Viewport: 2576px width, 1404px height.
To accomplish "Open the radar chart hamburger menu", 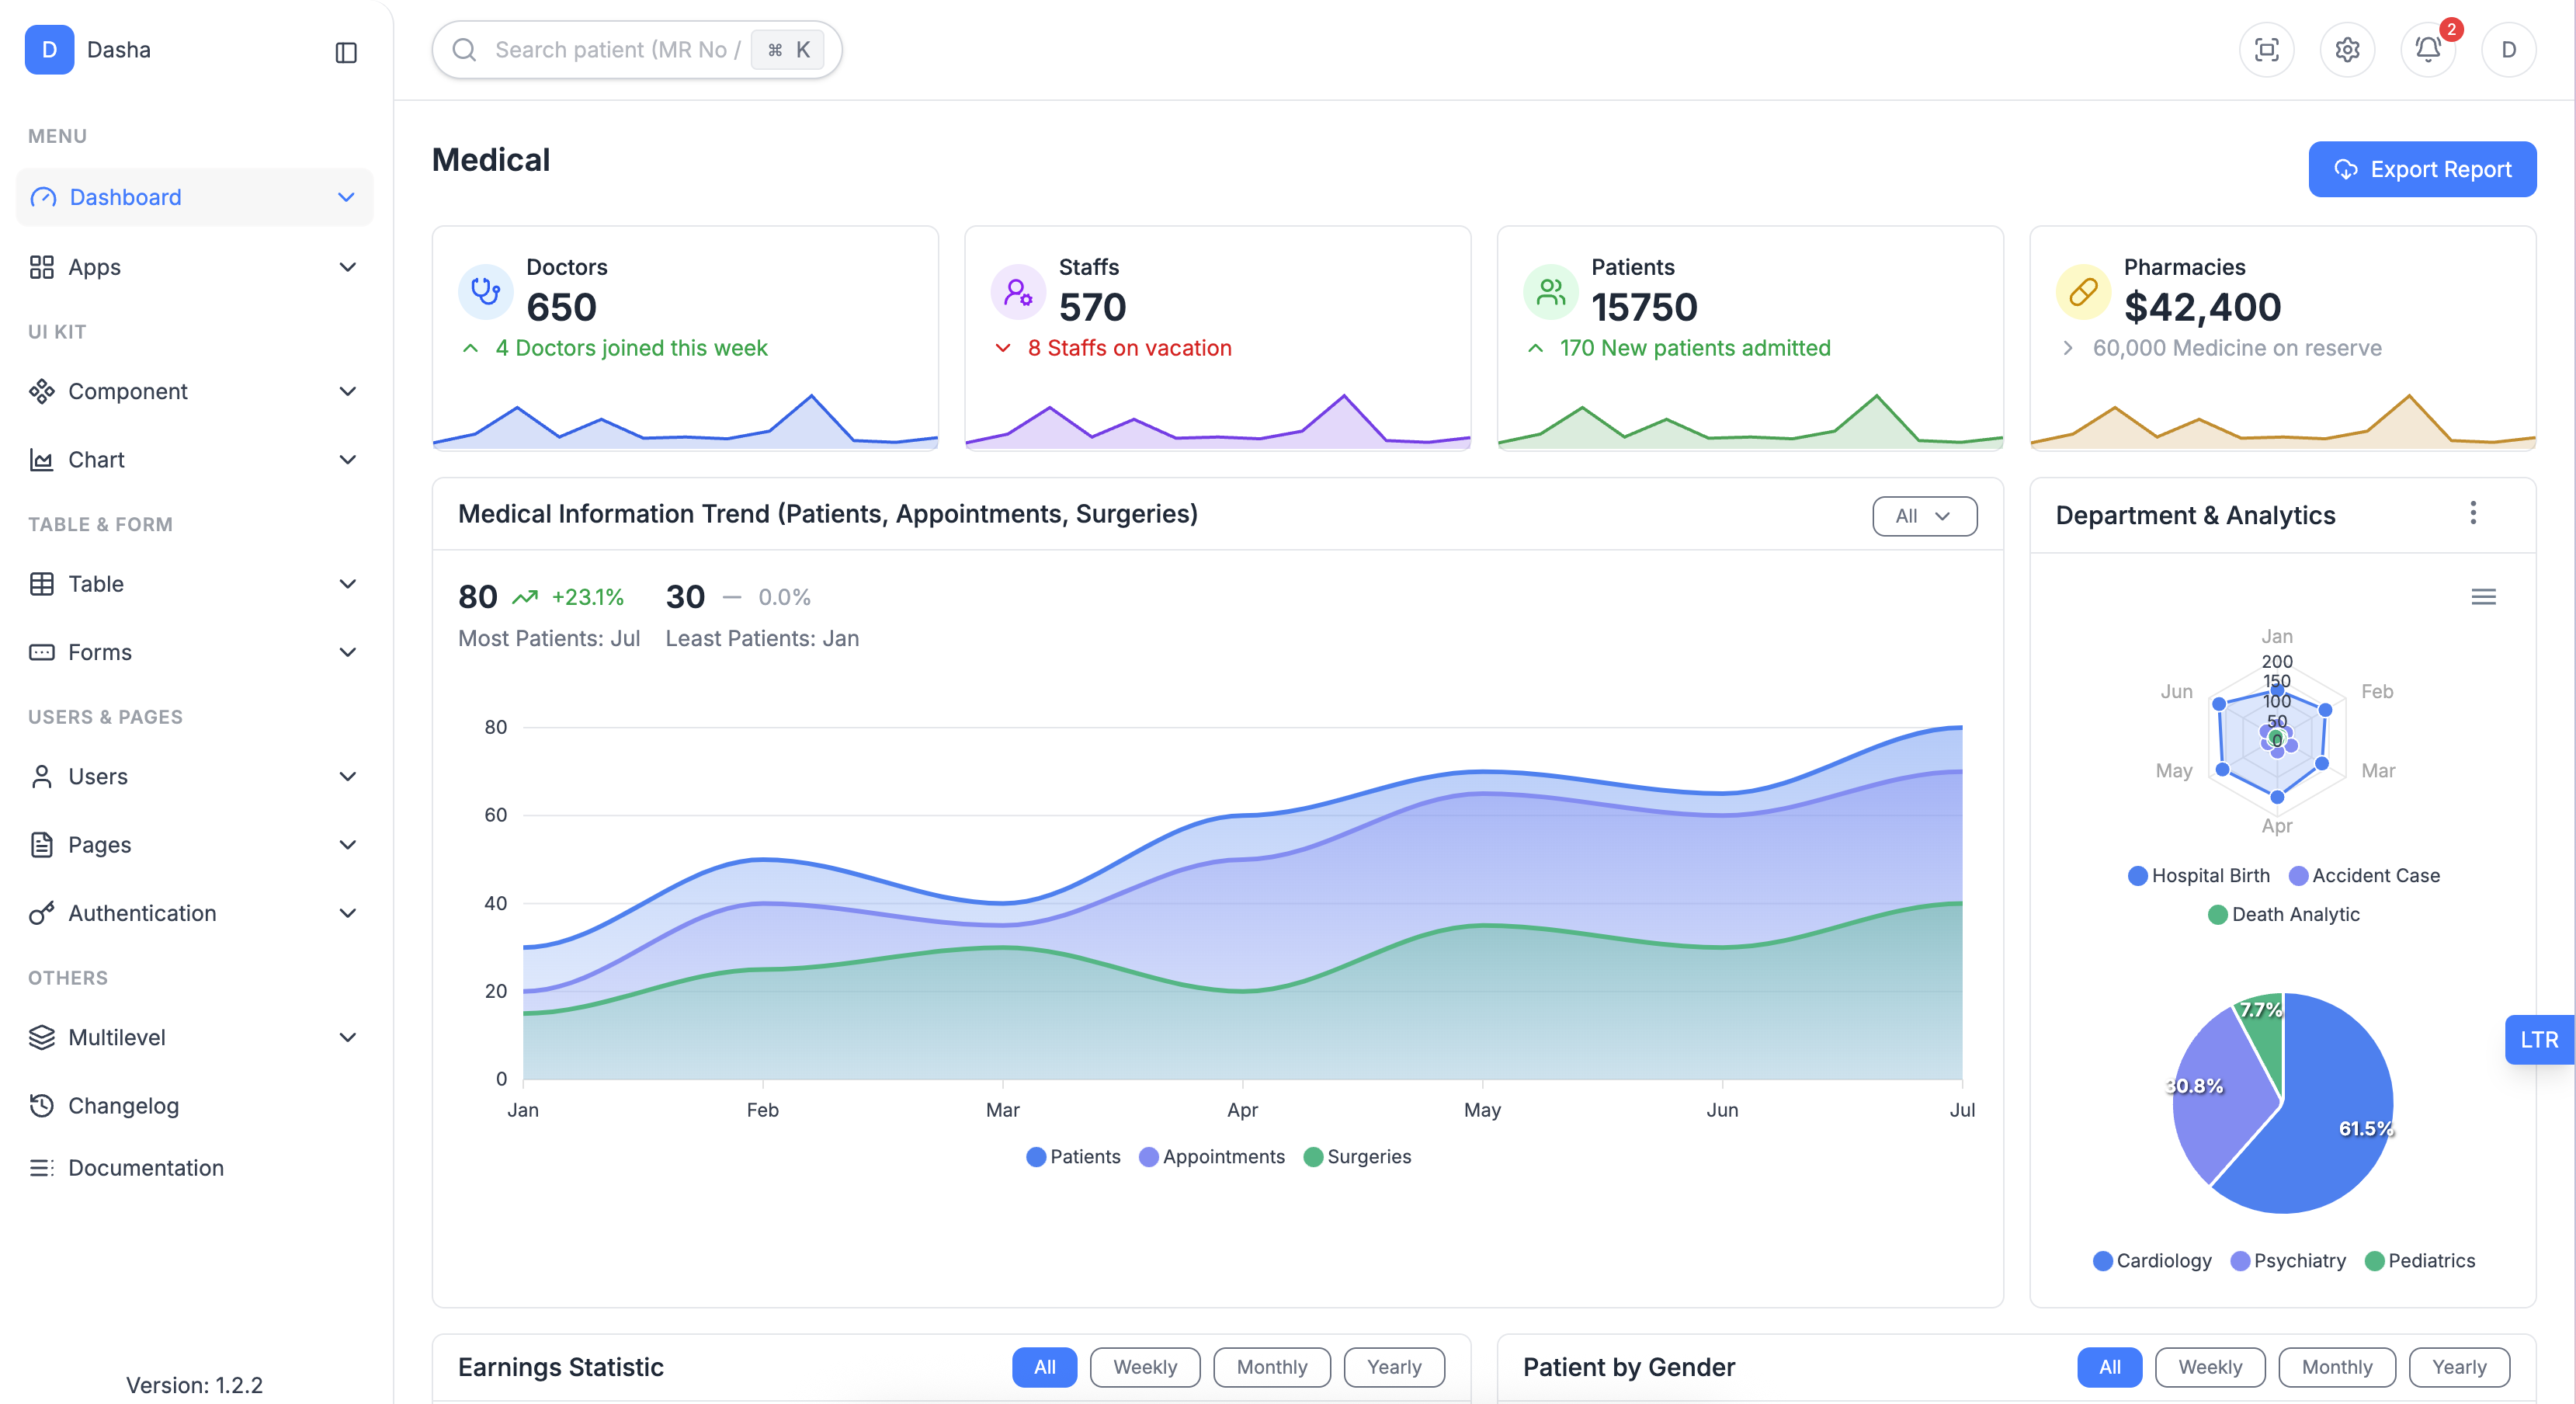I will pos(2483,597).
